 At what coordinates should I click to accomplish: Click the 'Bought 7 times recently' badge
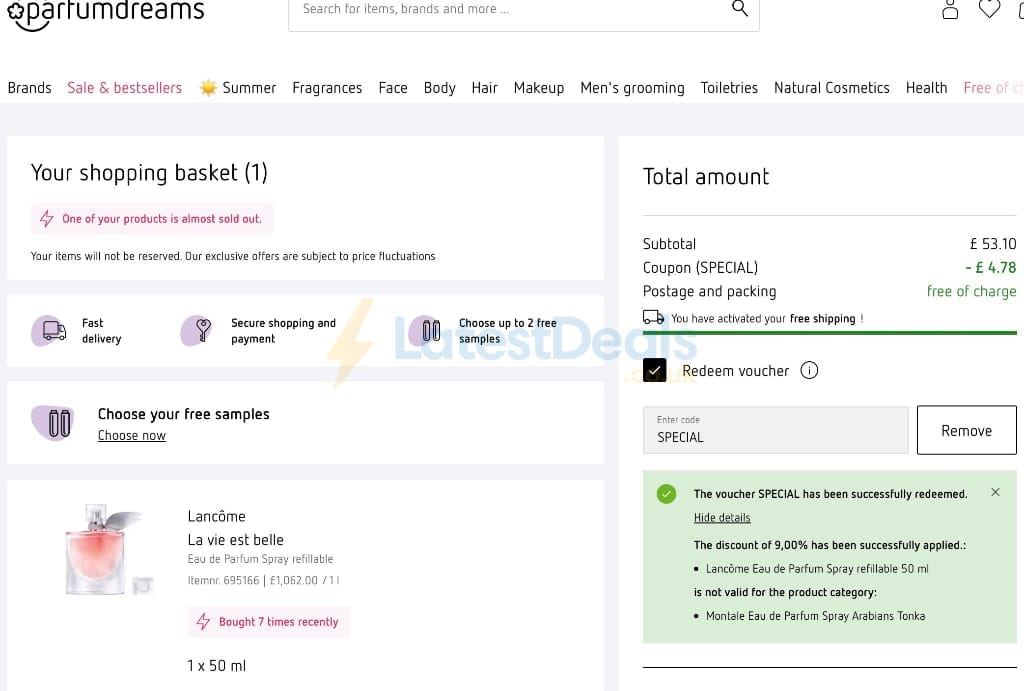click(x=269, y=622)
